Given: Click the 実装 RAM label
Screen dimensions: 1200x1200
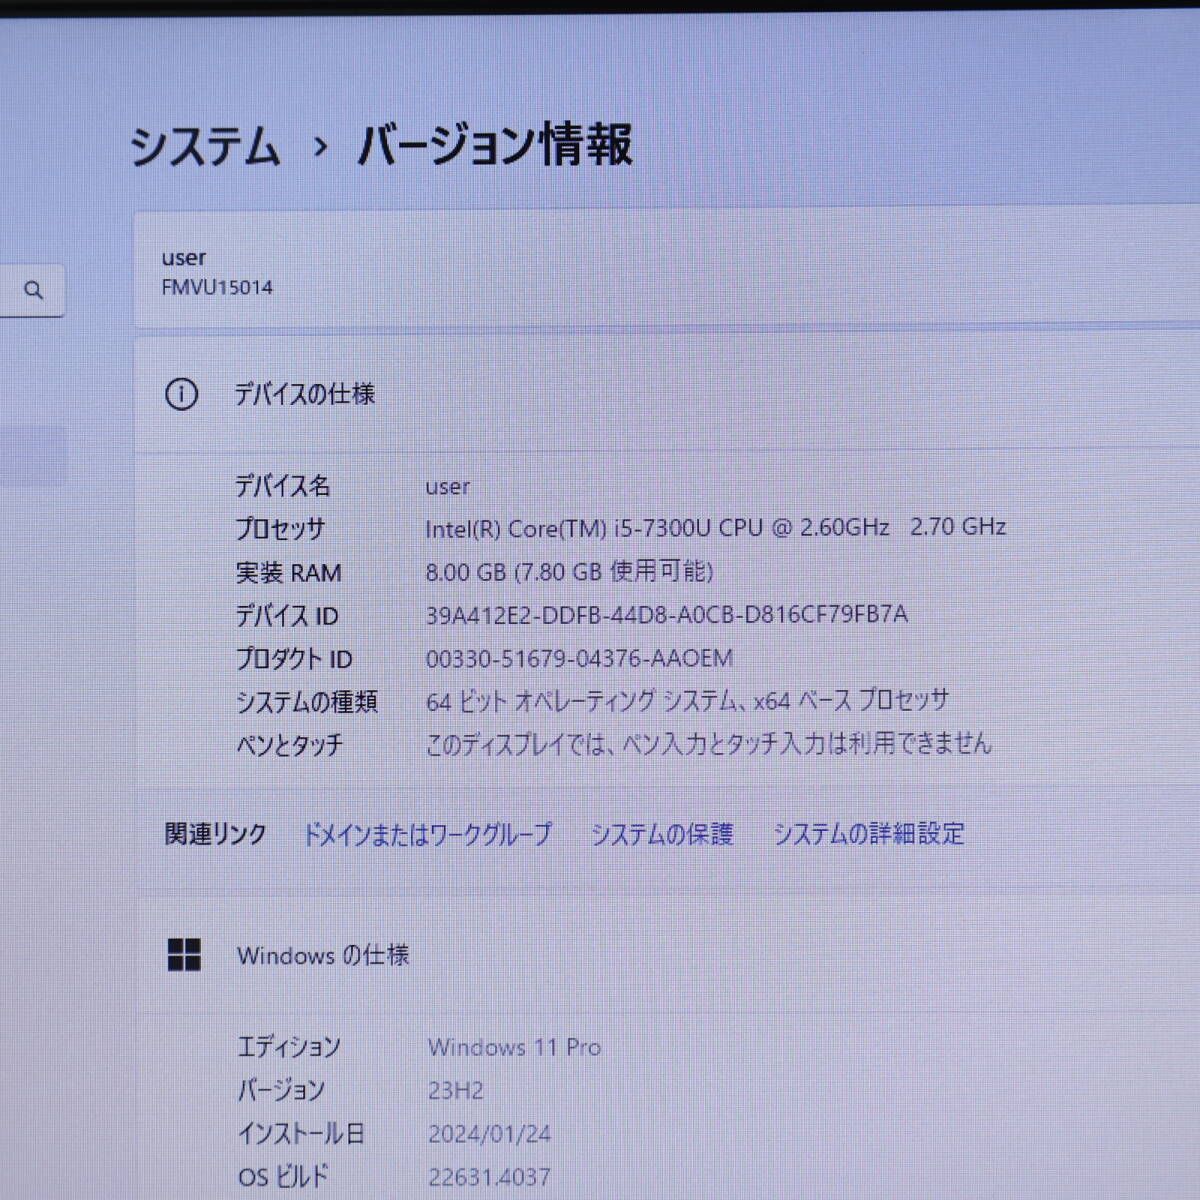Looking at the screenshot, I should [288, 573].
